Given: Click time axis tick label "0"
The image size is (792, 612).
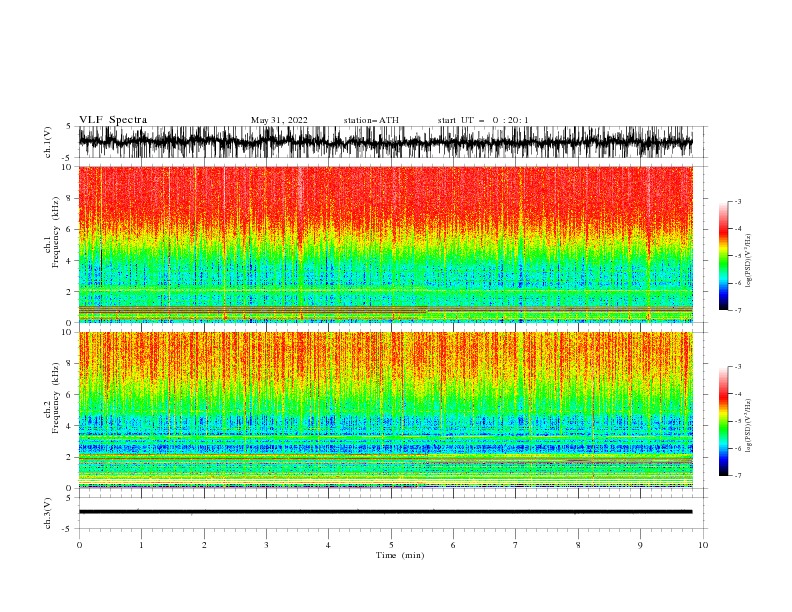Looking at the screenshot, I should 79,545.
